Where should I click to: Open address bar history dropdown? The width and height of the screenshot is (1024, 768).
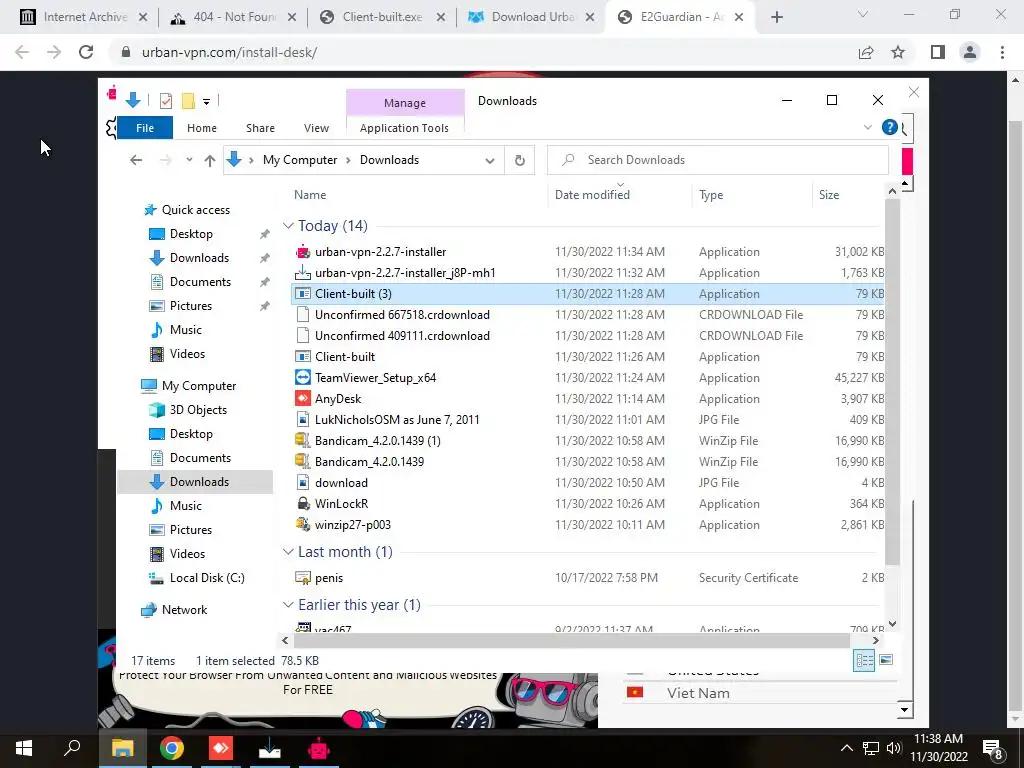pos(490,161)
